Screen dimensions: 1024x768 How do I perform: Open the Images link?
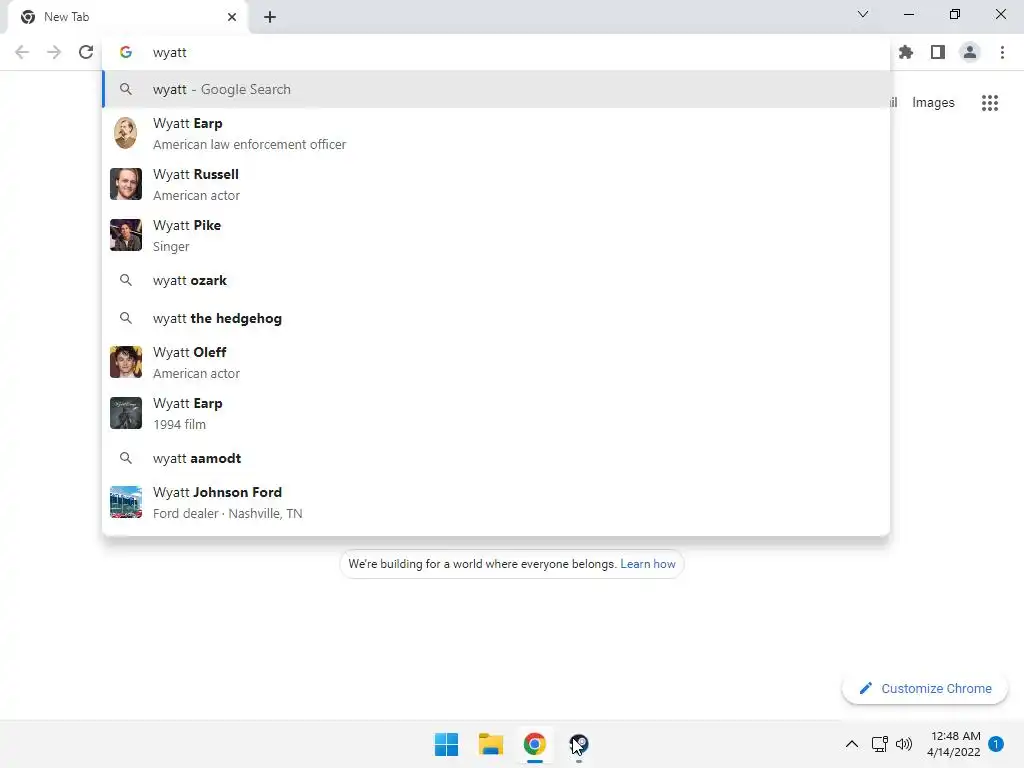coord(933,103)
